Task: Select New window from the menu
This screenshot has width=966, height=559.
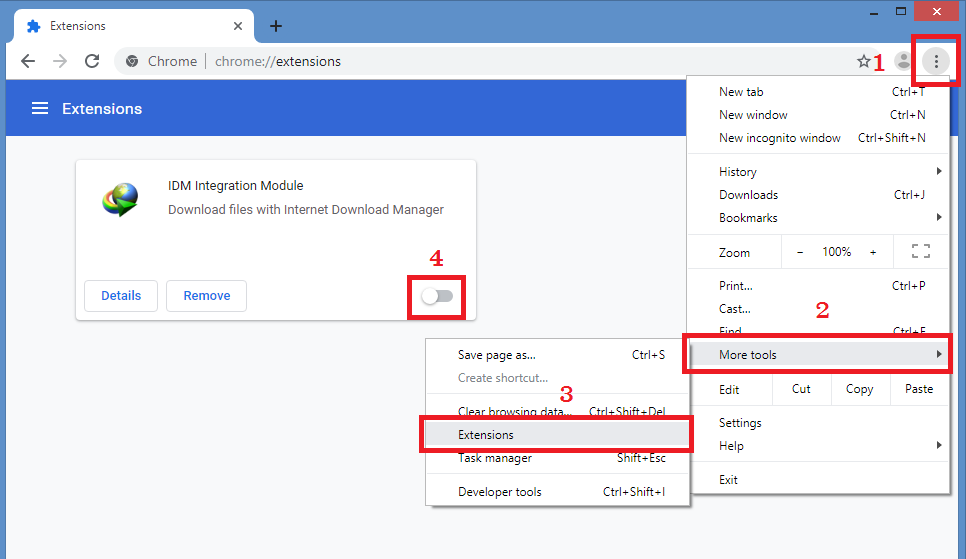Action: point(818,115)
